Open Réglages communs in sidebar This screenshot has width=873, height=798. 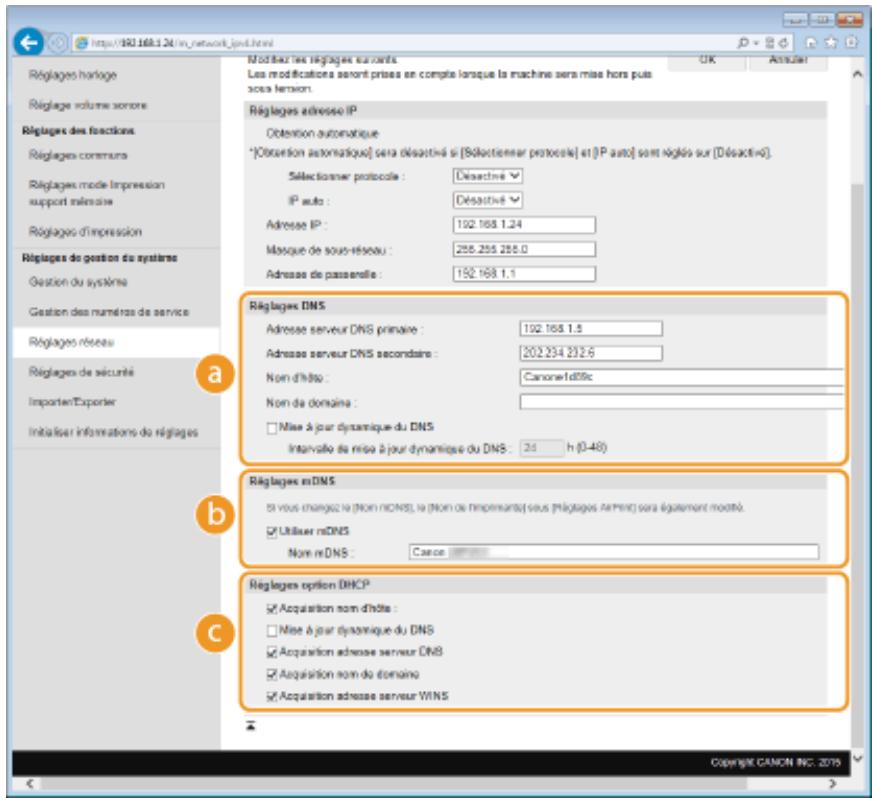(x=78, y=155)
